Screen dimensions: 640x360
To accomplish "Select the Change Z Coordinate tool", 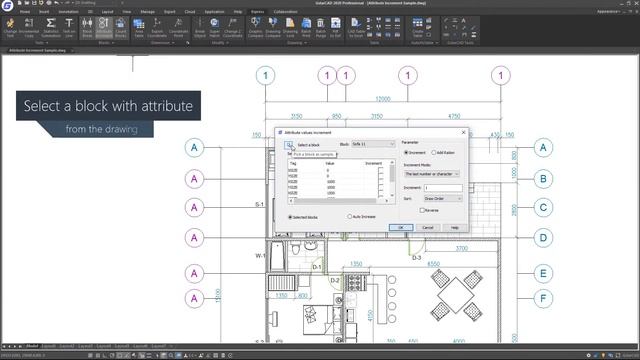I will click(233, 27).
